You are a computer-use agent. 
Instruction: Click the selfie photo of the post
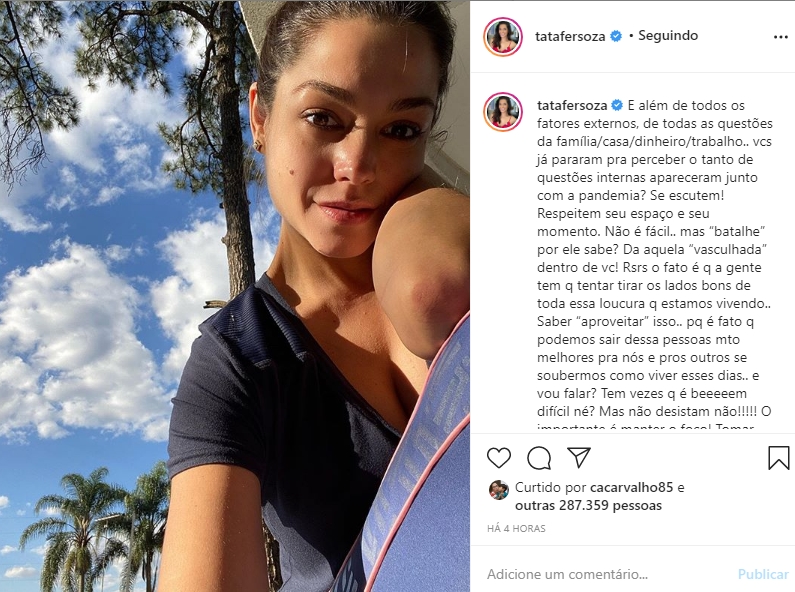point(235,296)
